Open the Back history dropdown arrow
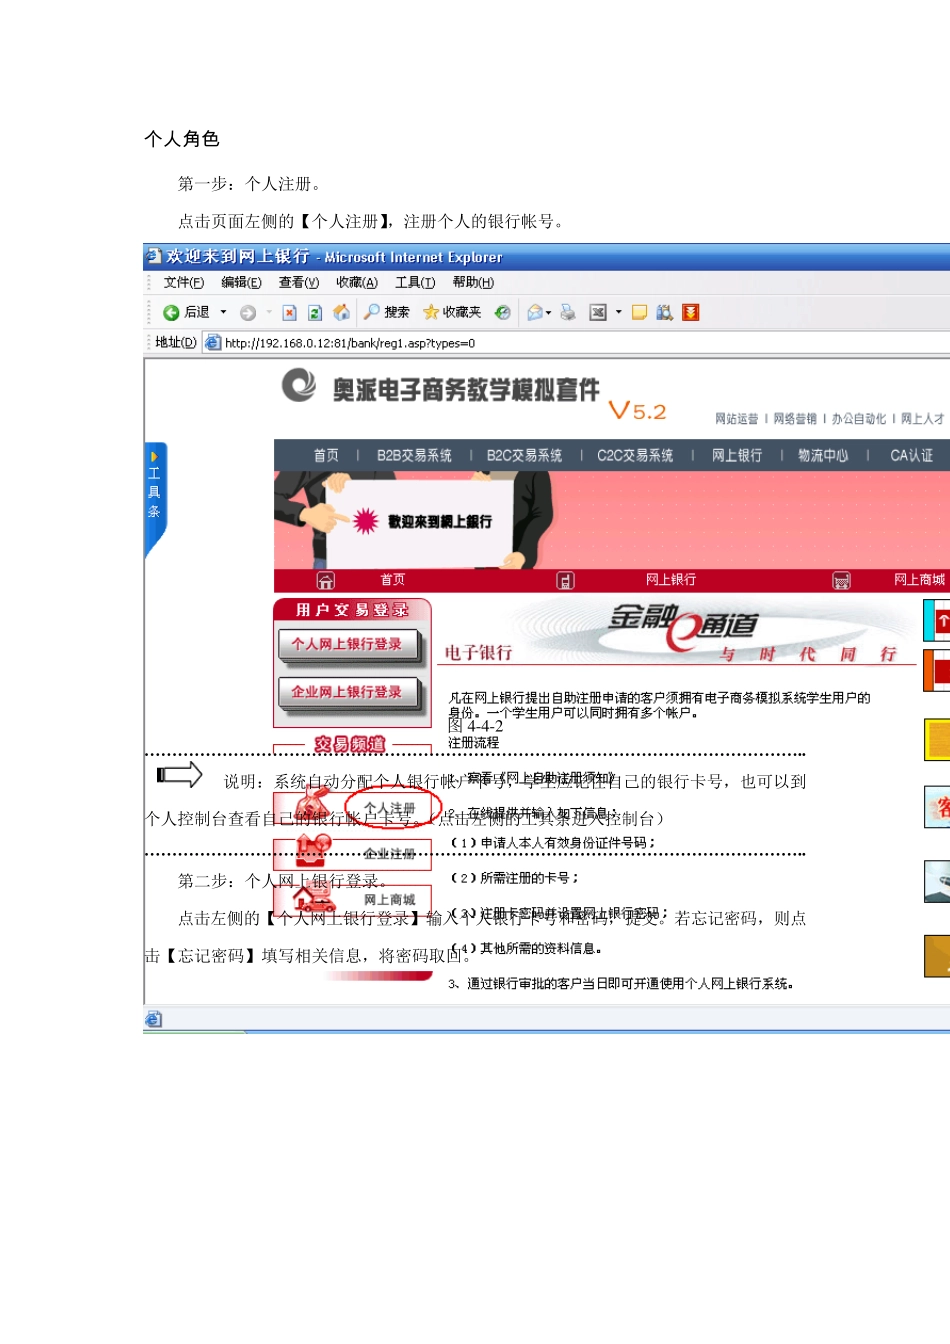 point(223,312)
